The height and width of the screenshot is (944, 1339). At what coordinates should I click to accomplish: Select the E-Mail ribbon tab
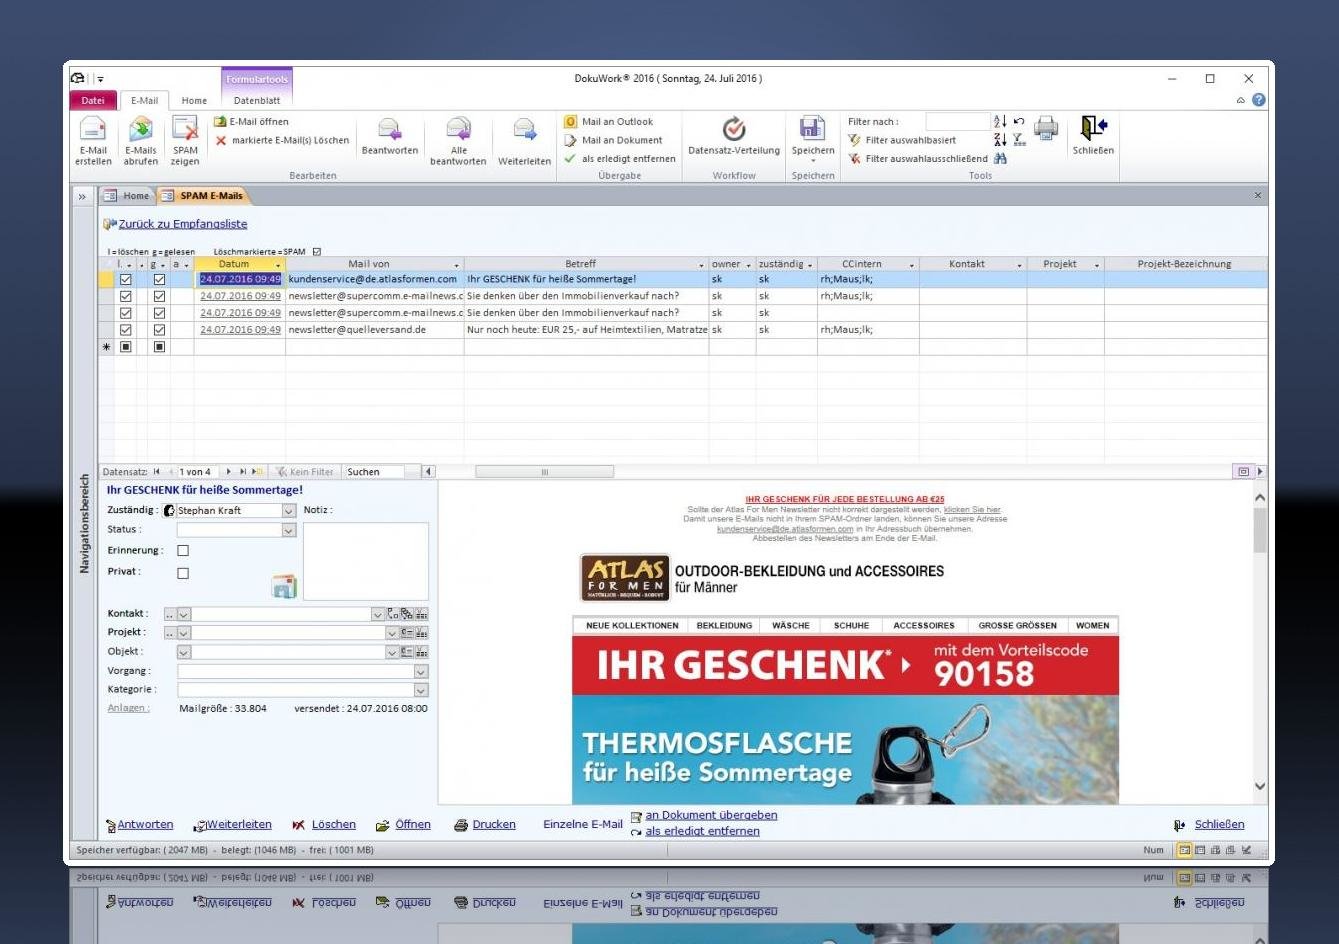tap(145, 101)
